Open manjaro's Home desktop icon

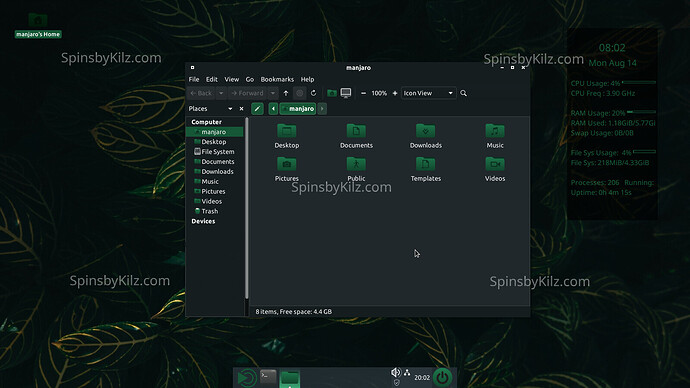[x=38, y=25]
